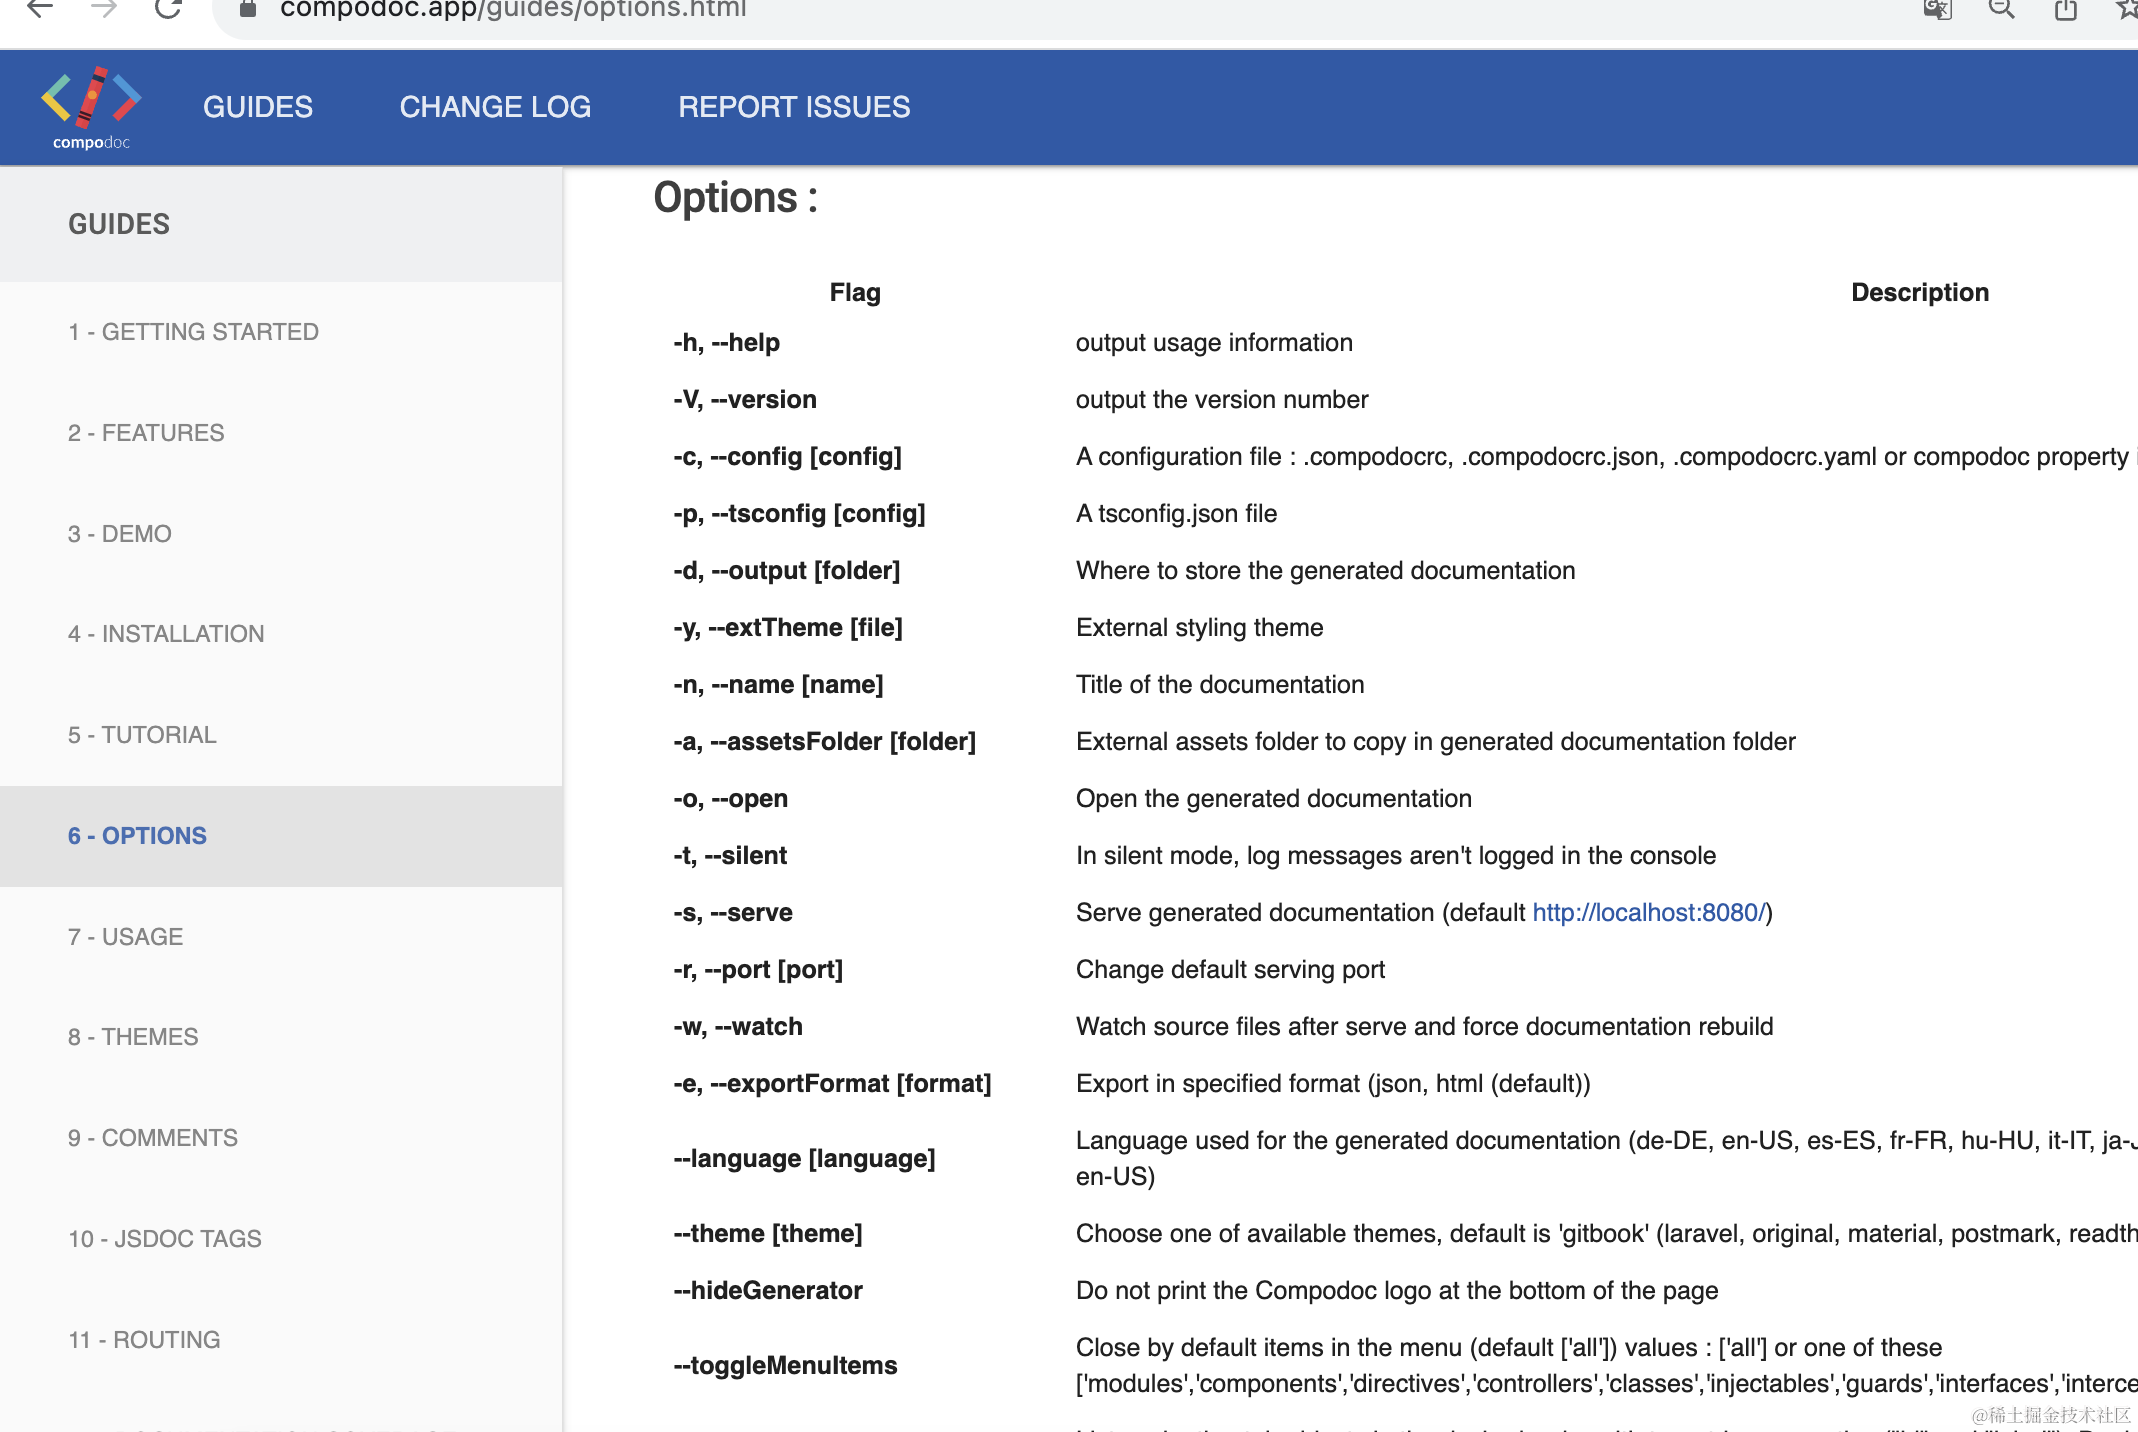Go to 1 - Getting Started guide
Screen dimensions: 2138x1432
[193, 332]
